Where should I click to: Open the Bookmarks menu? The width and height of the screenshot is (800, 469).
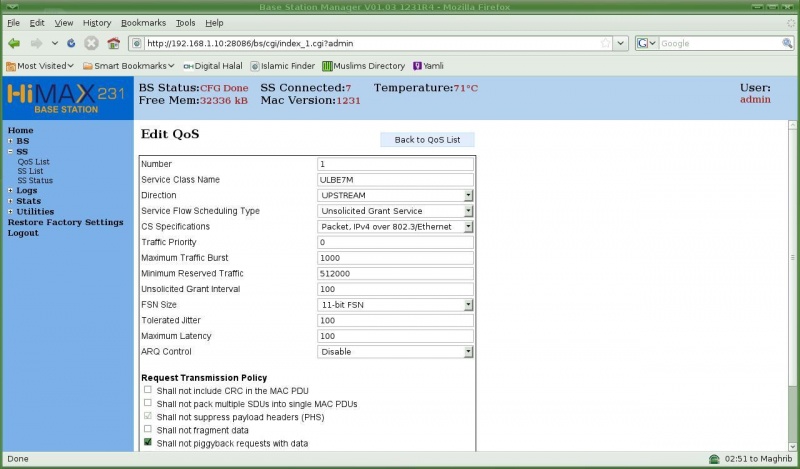[x=143, y=22]
